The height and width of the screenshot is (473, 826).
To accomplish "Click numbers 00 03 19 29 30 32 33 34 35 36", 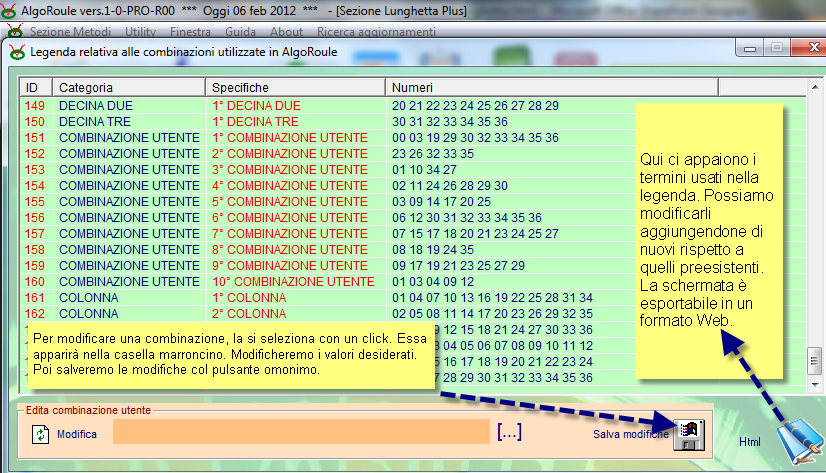I will [x=475, y=137].
